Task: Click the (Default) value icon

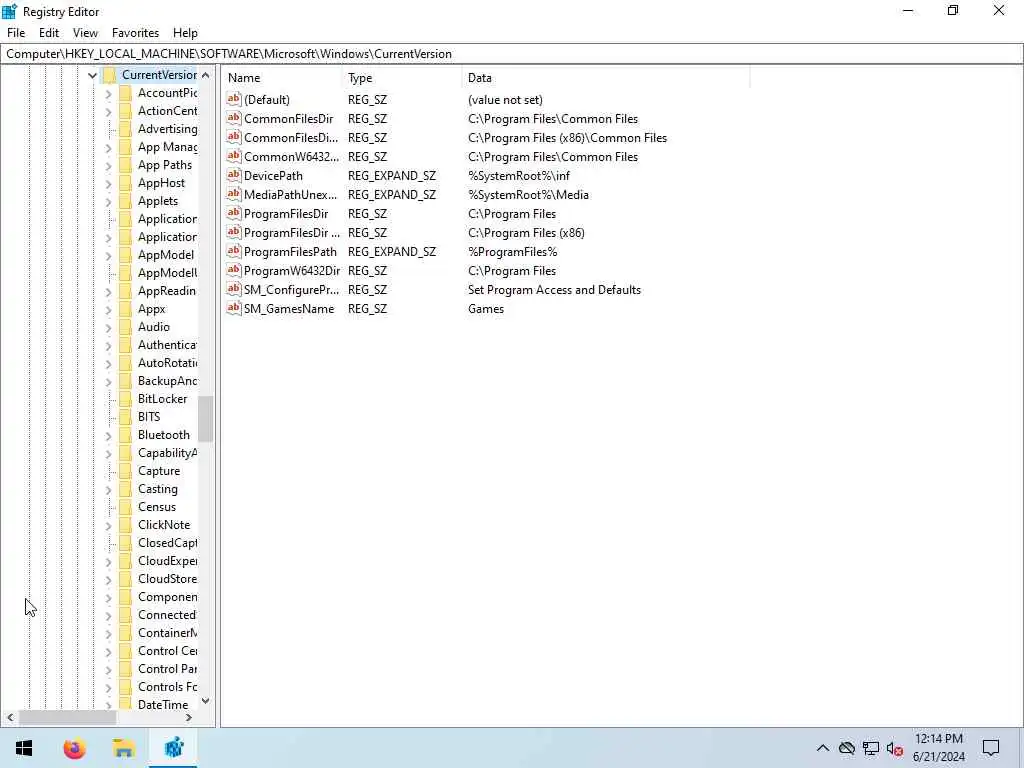Action: [x=234, y=99]
